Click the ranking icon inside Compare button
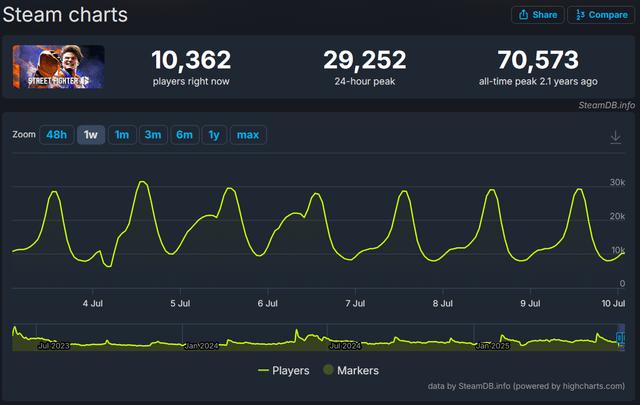Viewport: 640px width, 405px height. (580, 15)
